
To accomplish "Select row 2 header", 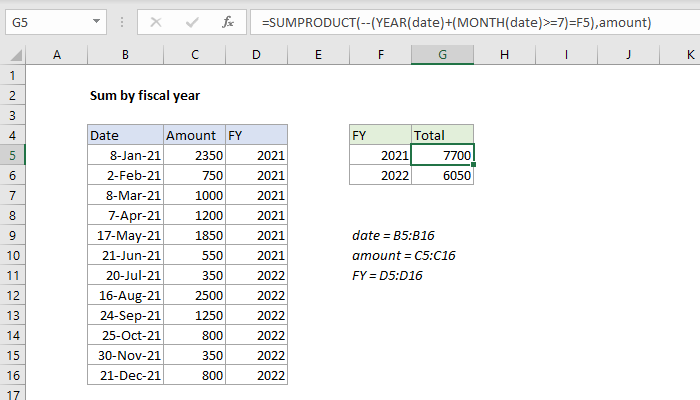I will (x=12, y=96).
